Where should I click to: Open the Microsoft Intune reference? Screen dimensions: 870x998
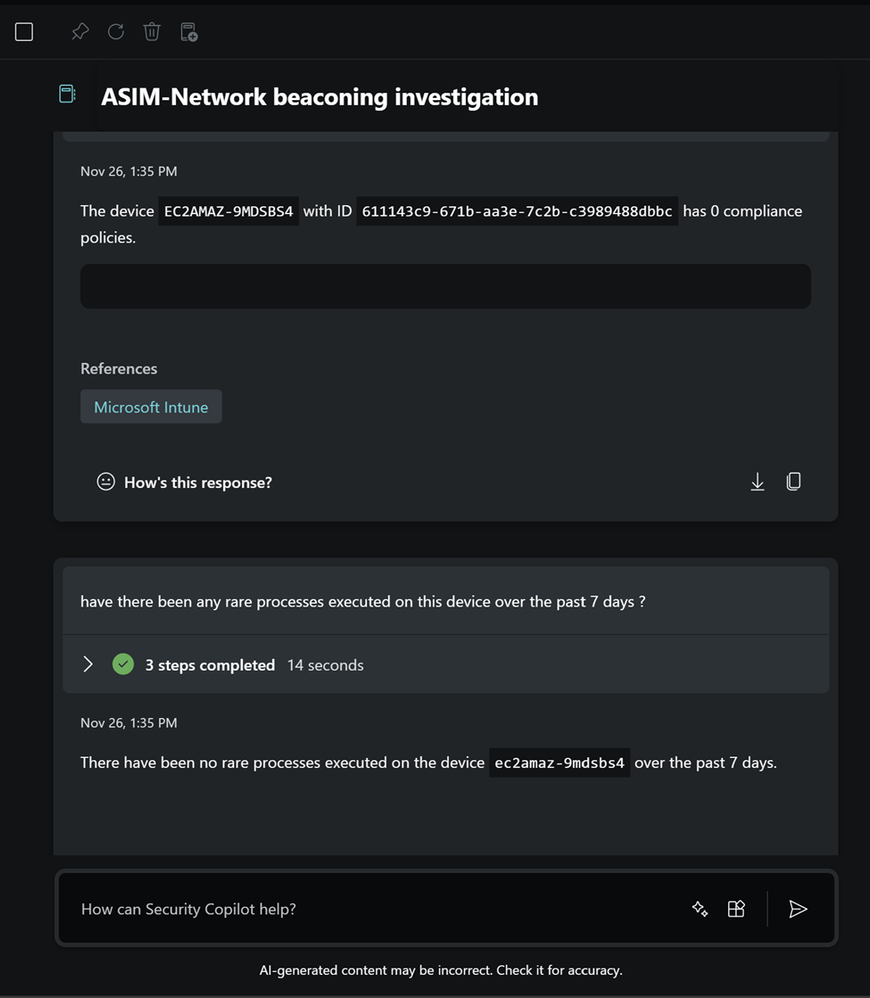(151, 407)
